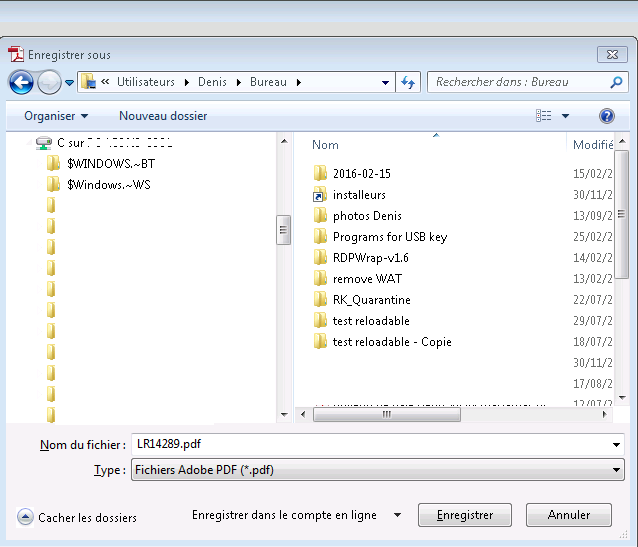Viewport: 638px width, 547px height.
Task: Select the RDPWrap-v1.6 folder
Action: click(361, 258)
